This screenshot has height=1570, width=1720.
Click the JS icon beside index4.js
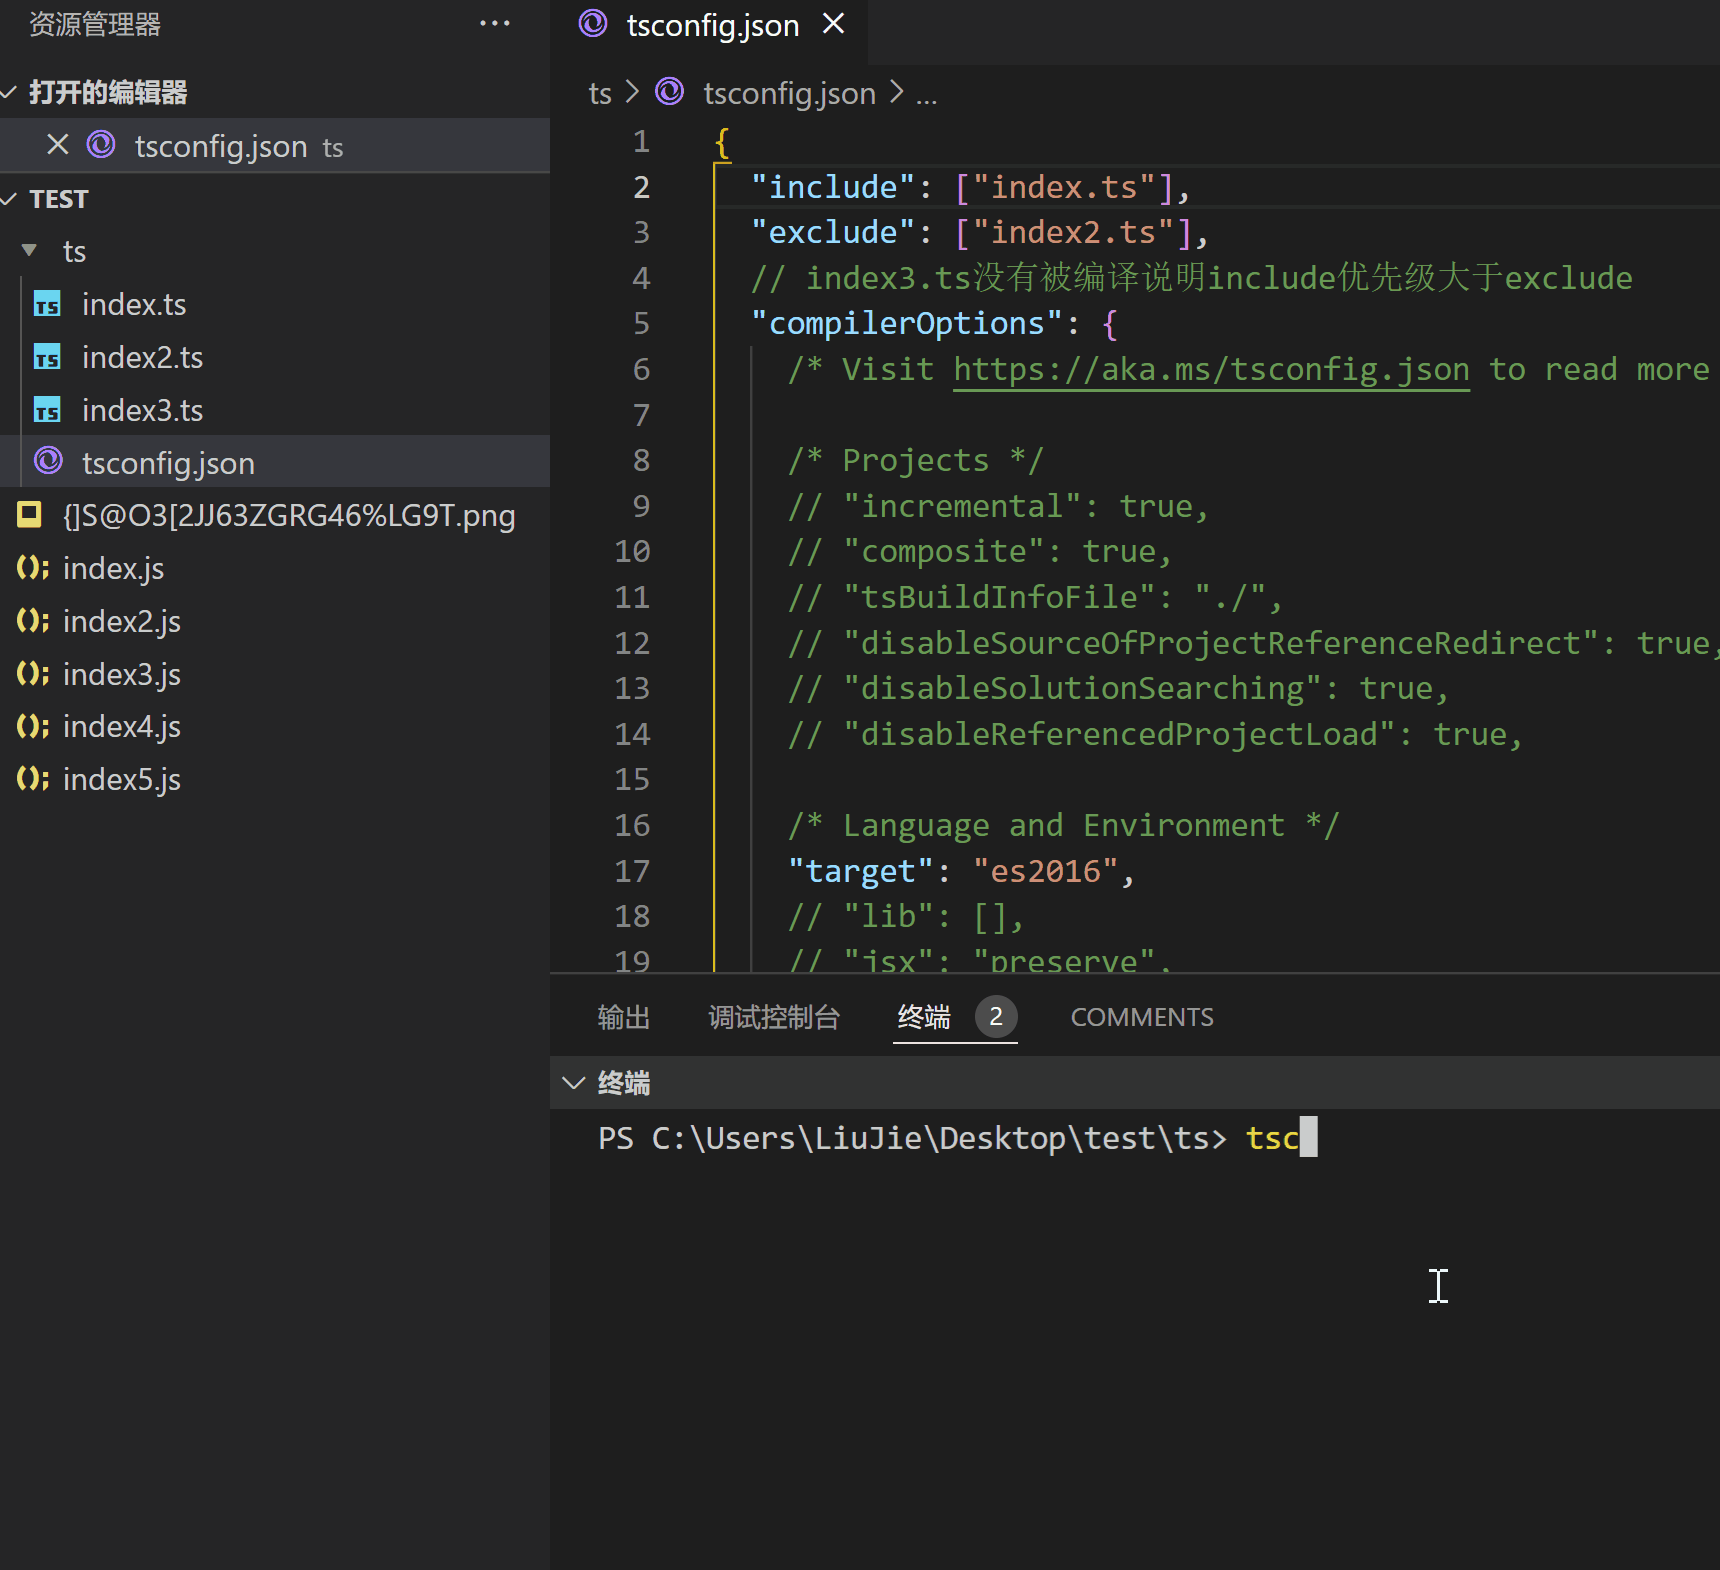click(32, 726)
